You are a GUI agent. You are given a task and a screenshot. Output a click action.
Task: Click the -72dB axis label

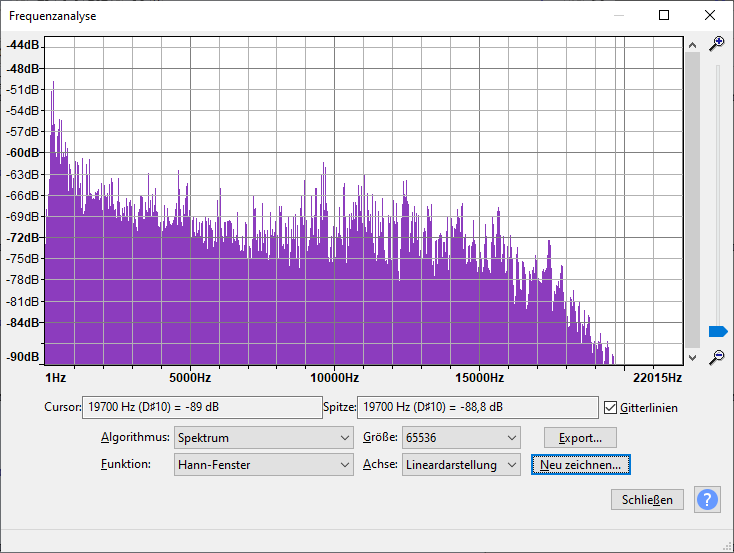23,237
